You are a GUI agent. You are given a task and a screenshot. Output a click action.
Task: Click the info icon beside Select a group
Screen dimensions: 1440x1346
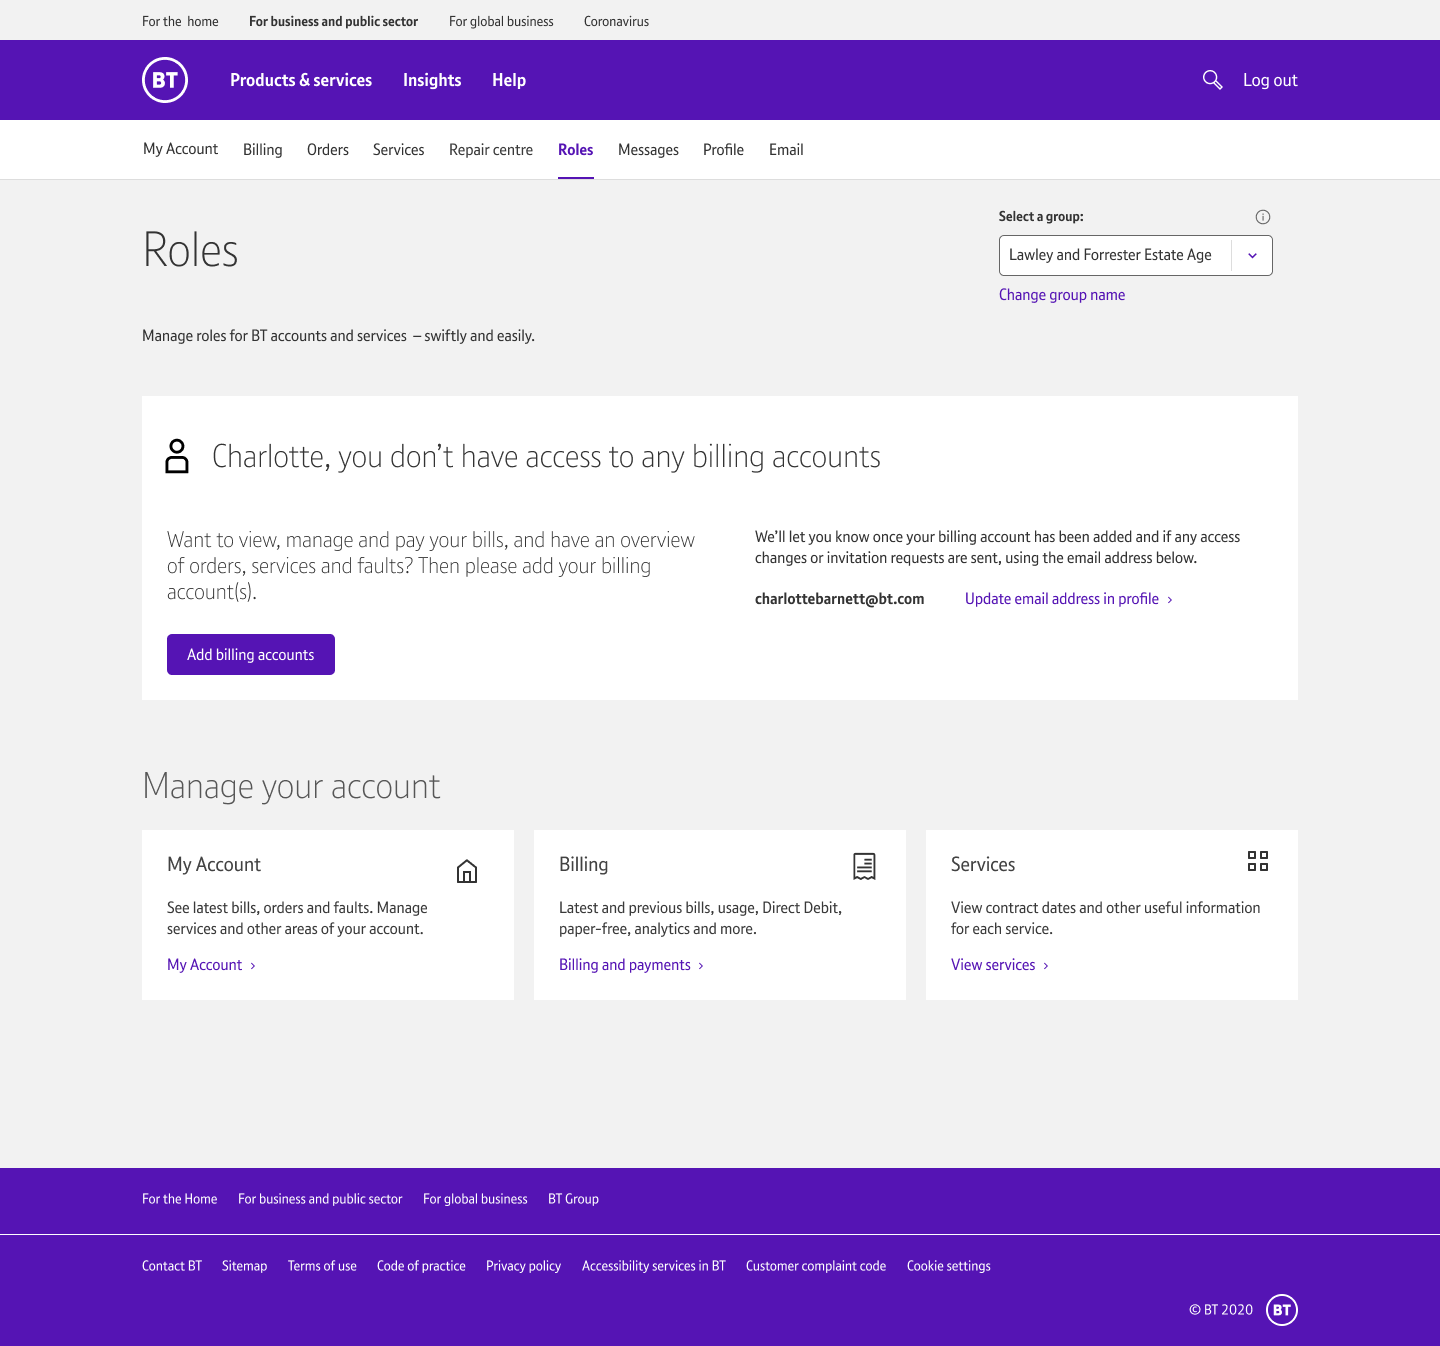pyautogui.click(x=1263, y=217)
